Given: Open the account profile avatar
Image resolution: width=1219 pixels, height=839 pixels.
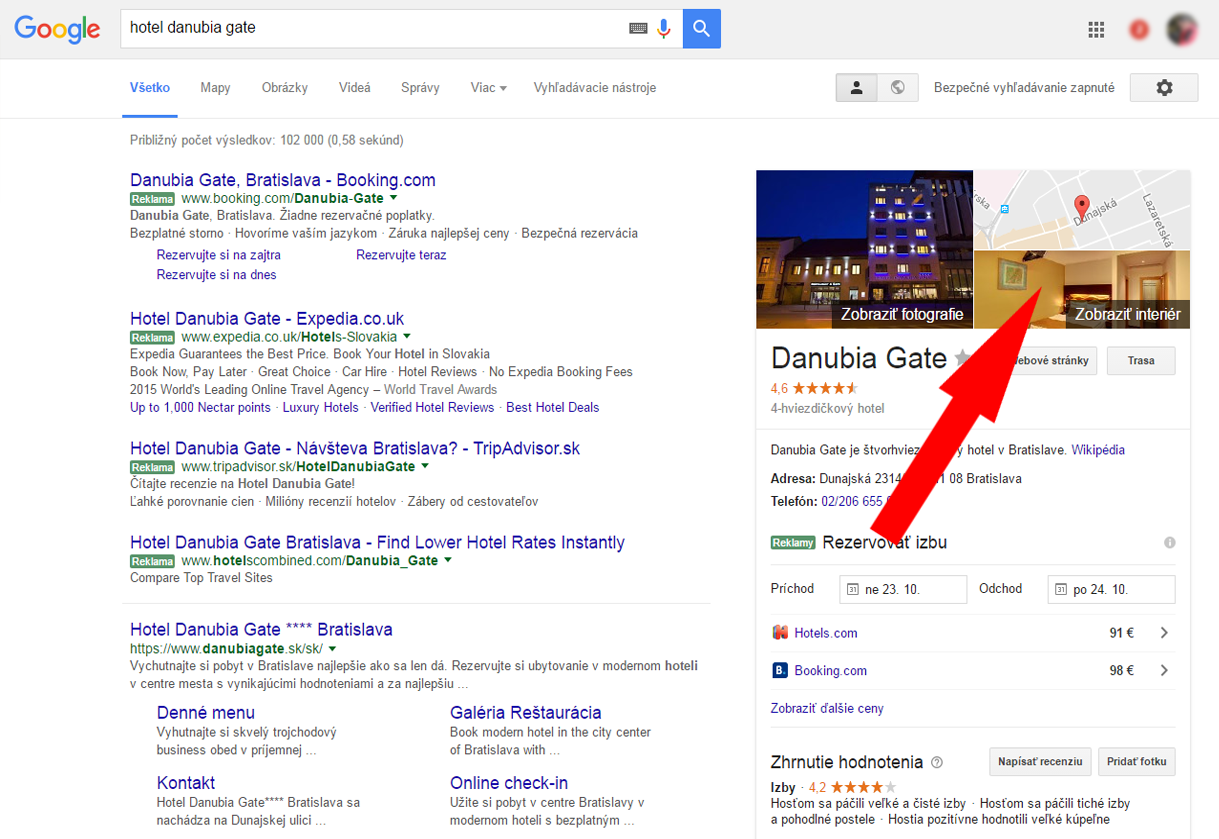Looking at the screenshot, I should 1184,29.
